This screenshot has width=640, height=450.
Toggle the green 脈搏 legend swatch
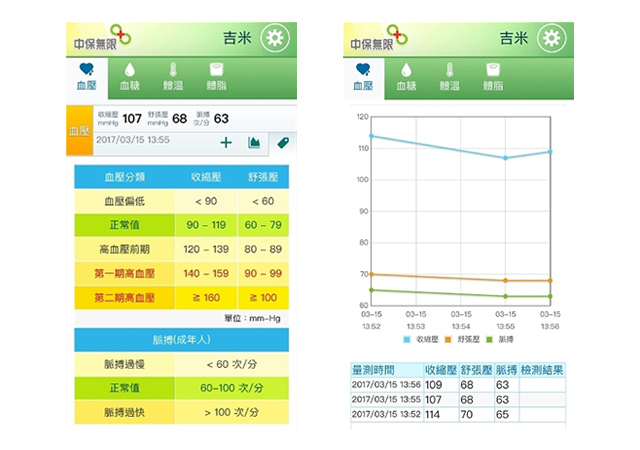pyautogui.click(x=489, y=339)
